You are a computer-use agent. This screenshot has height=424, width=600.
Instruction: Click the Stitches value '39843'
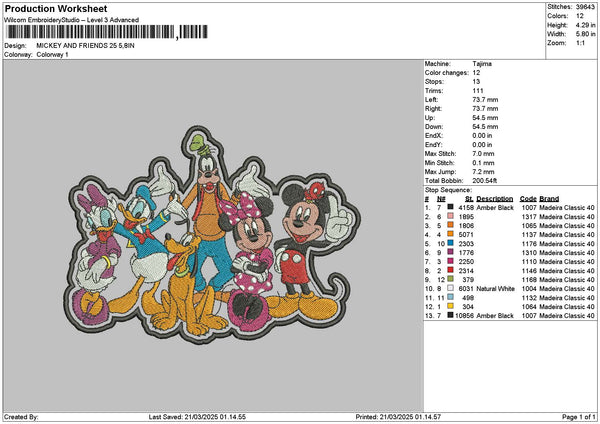585,7
